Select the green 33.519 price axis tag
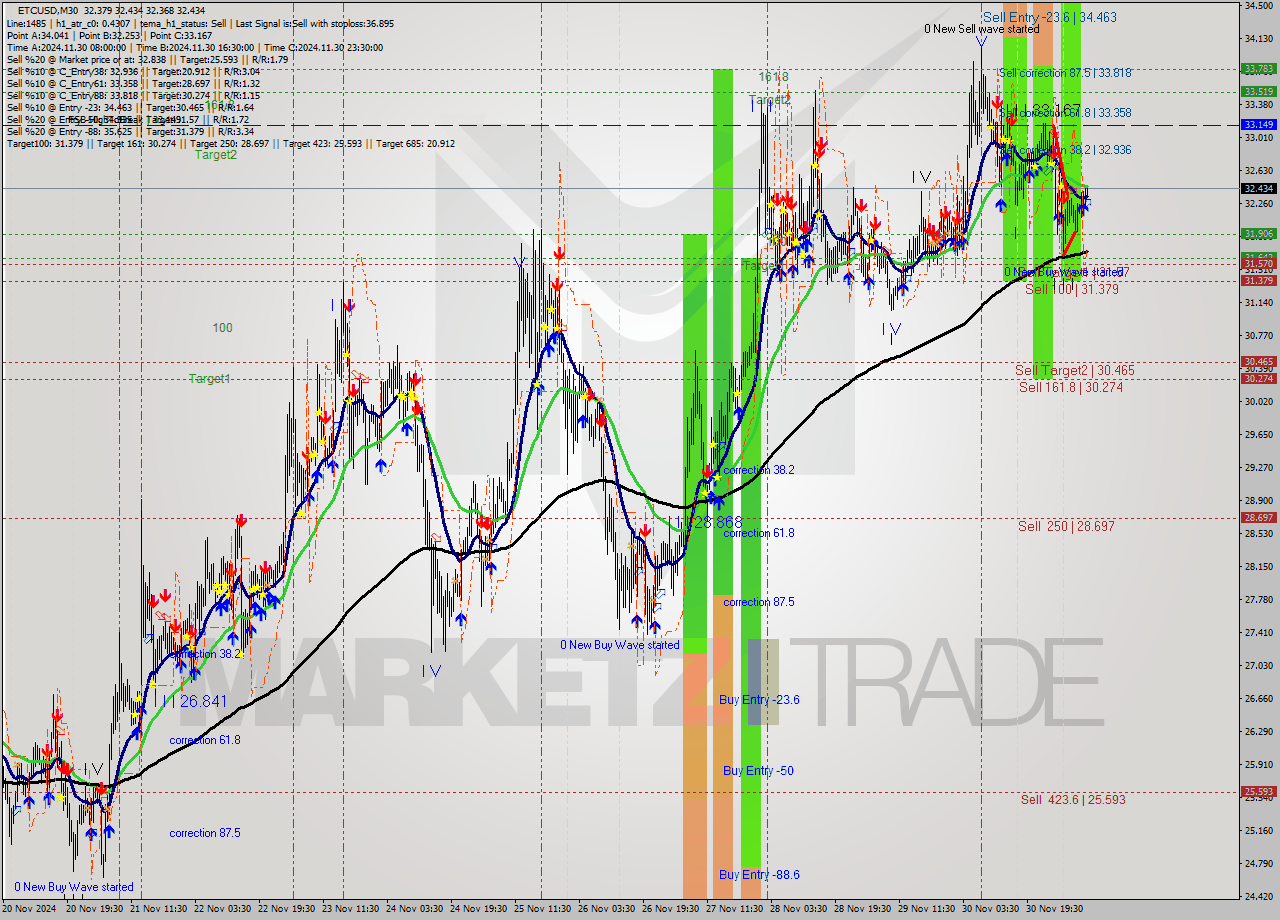 point(1258,91)
